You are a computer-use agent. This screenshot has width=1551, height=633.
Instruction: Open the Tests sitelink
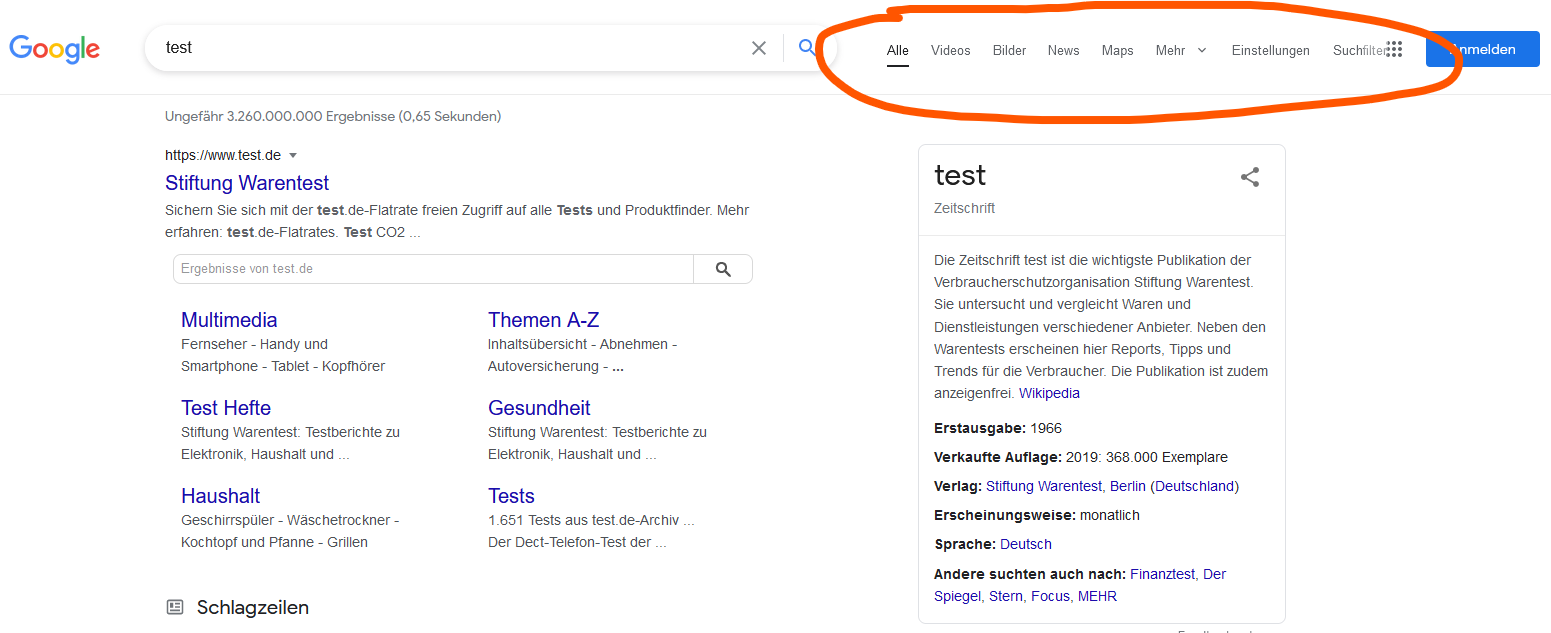[511, 496]
